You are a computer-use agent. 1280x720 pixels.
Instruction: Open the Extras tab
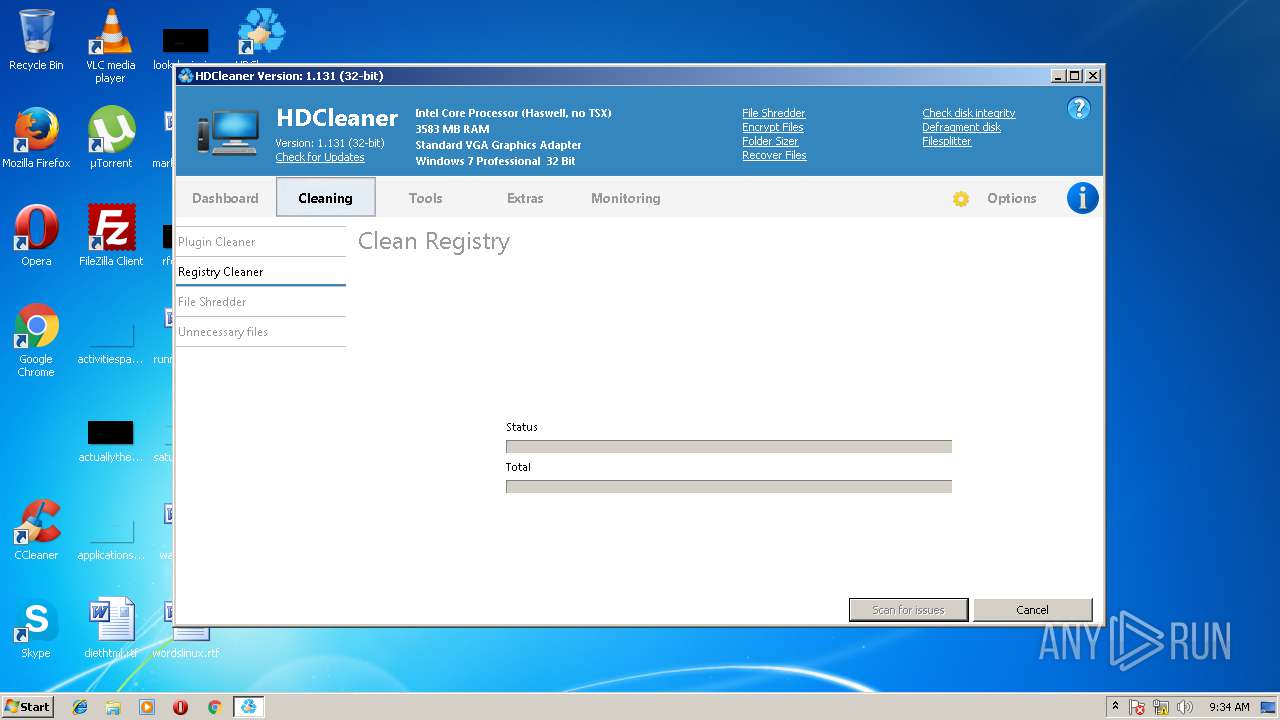point(525,198)
